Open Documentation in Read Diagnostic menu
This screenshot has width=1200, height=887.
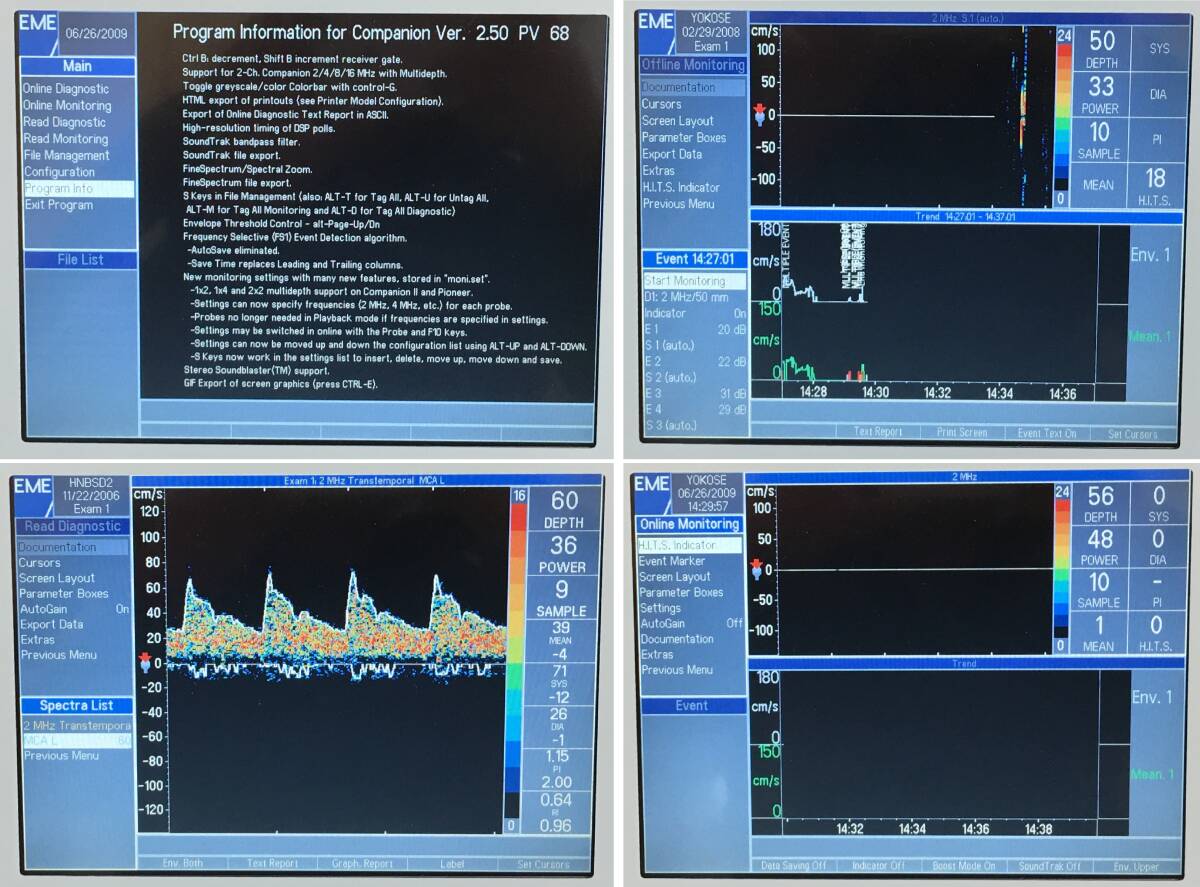[74, 547]
